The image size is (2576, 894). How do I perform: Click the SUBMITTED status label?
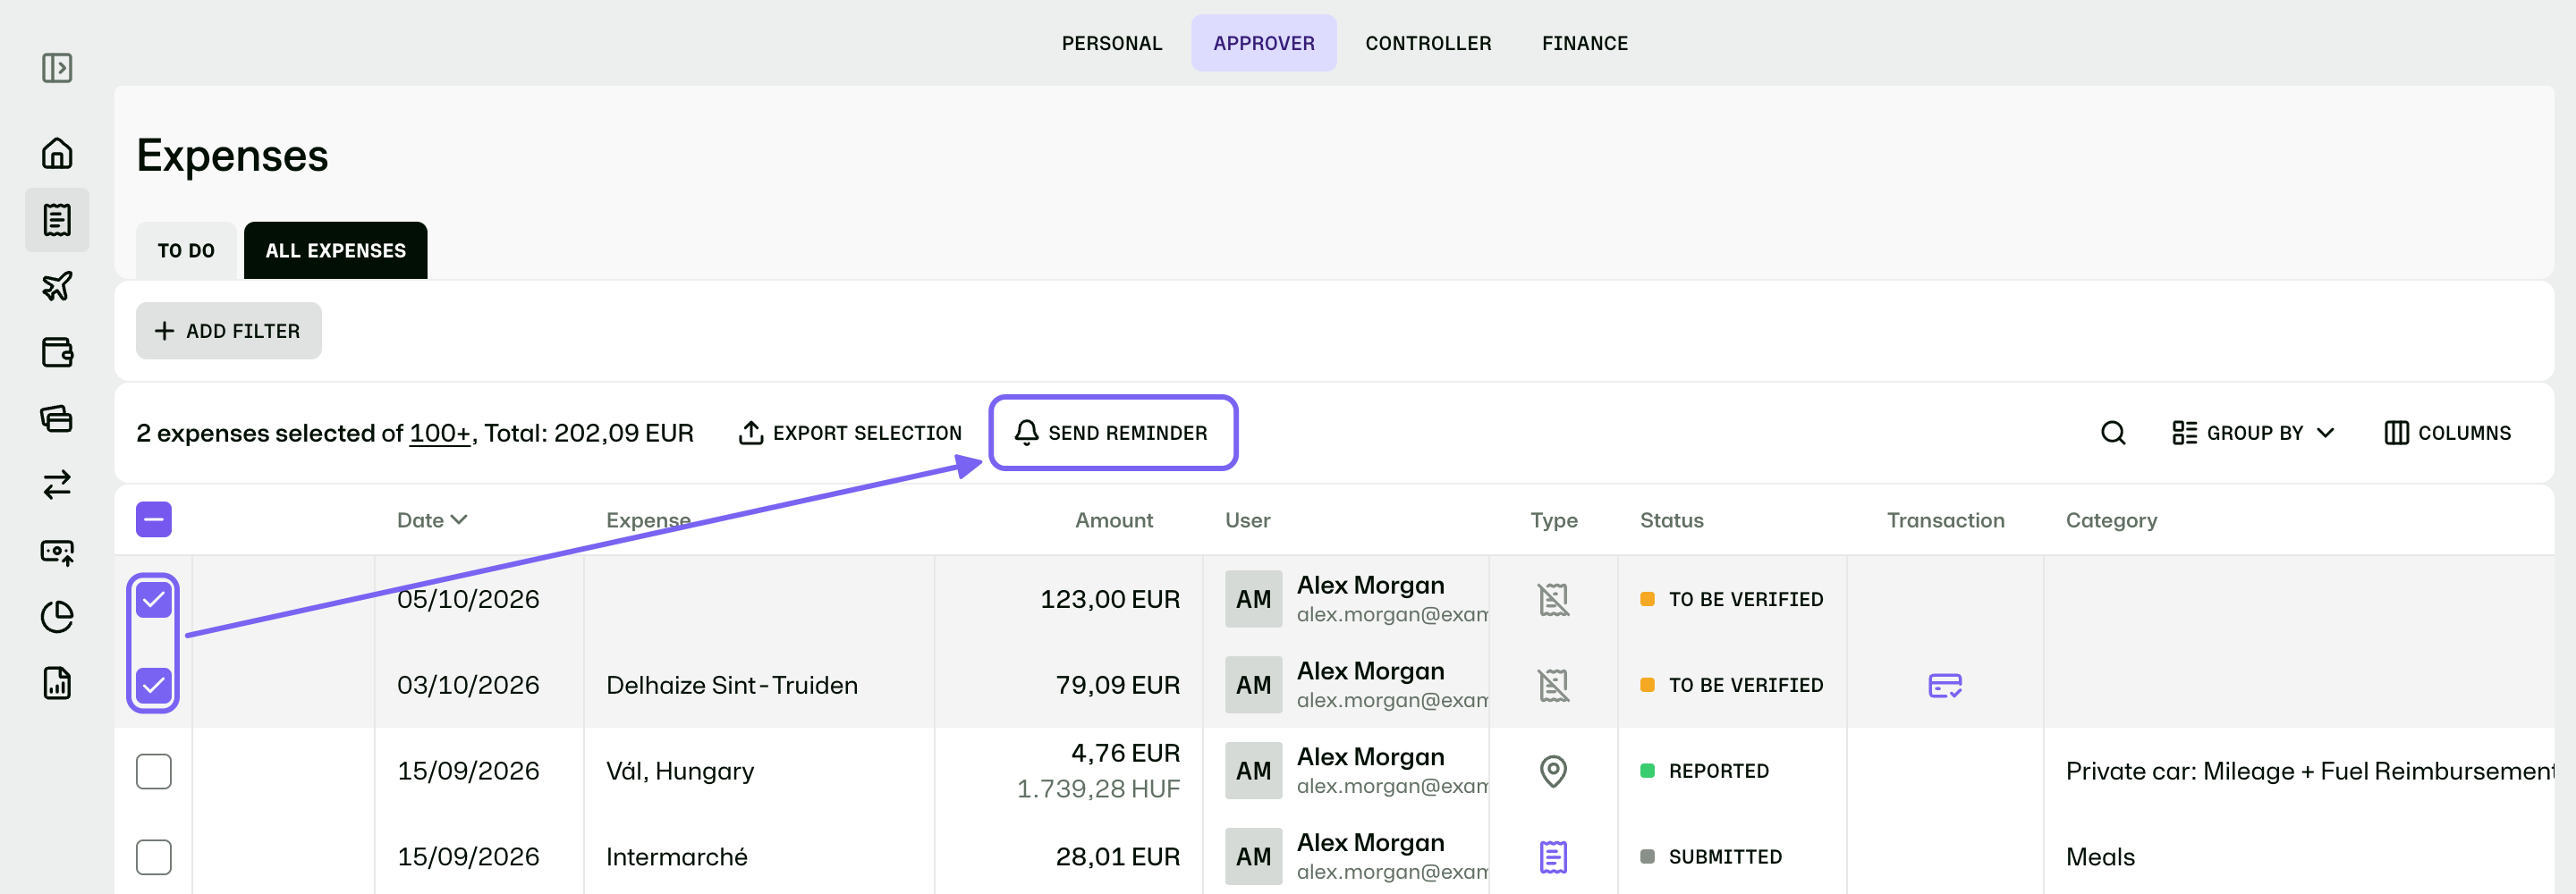[1725, 857]
